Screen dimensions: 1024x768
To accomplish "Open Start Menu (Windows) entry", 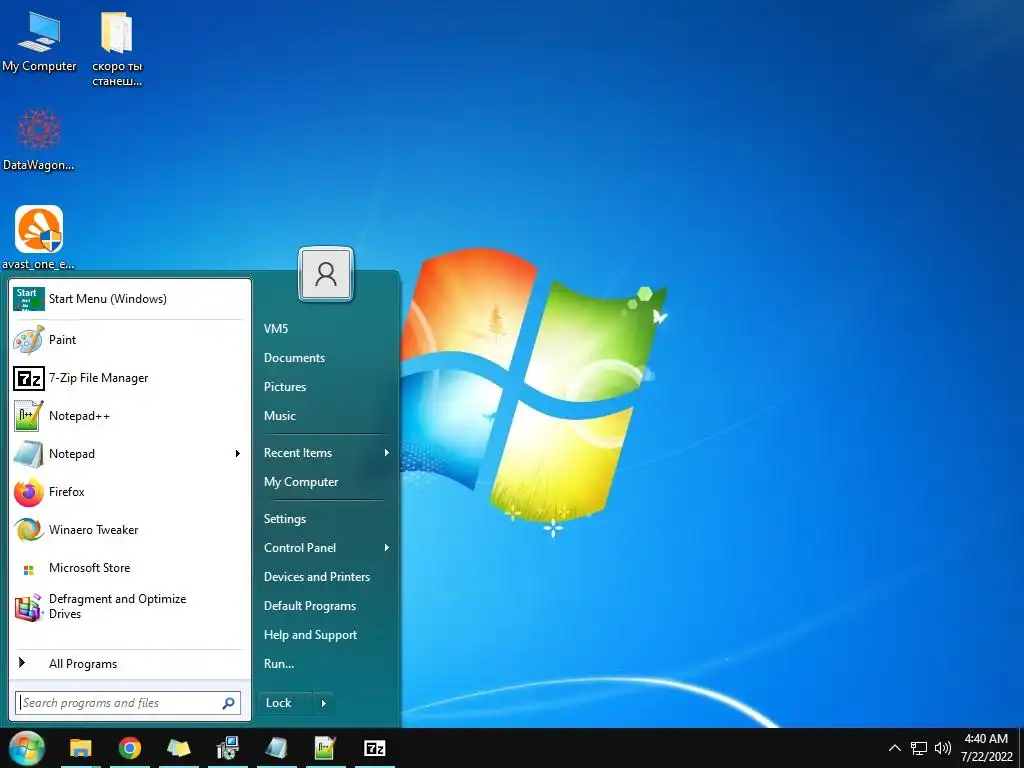I will [x=129, y=299].
